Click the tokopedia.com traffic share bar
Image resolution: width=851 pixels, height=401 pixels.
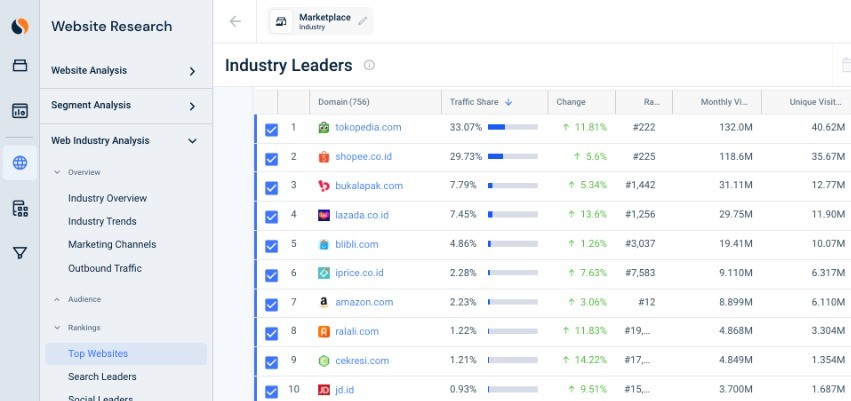pyautogui.click(x=512, y=128)
